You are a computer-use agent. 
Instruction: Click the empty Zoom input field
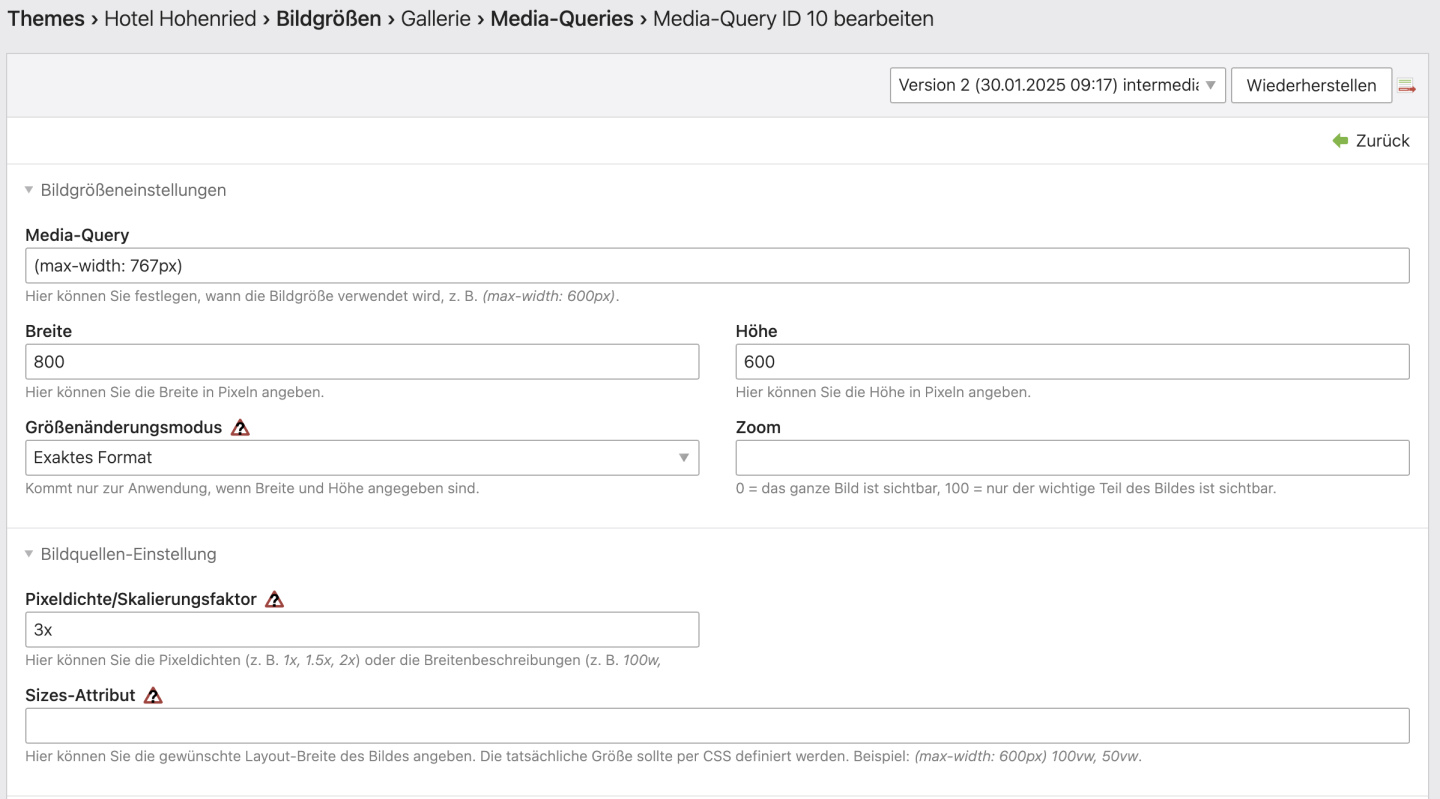1071,458
